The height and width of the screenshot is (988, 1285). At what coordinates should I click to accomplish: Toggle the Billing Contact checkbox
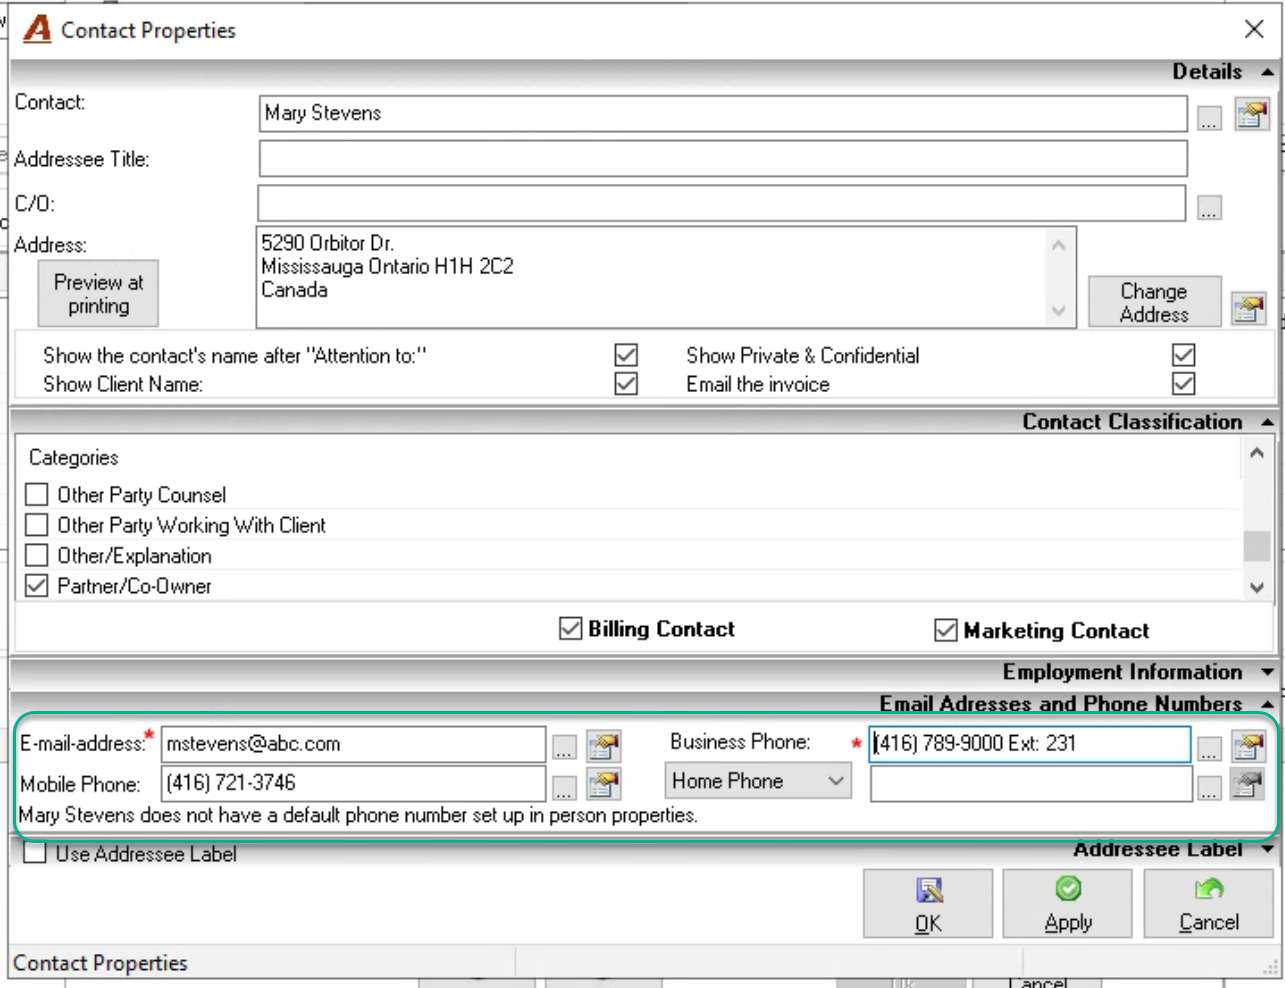571,628
